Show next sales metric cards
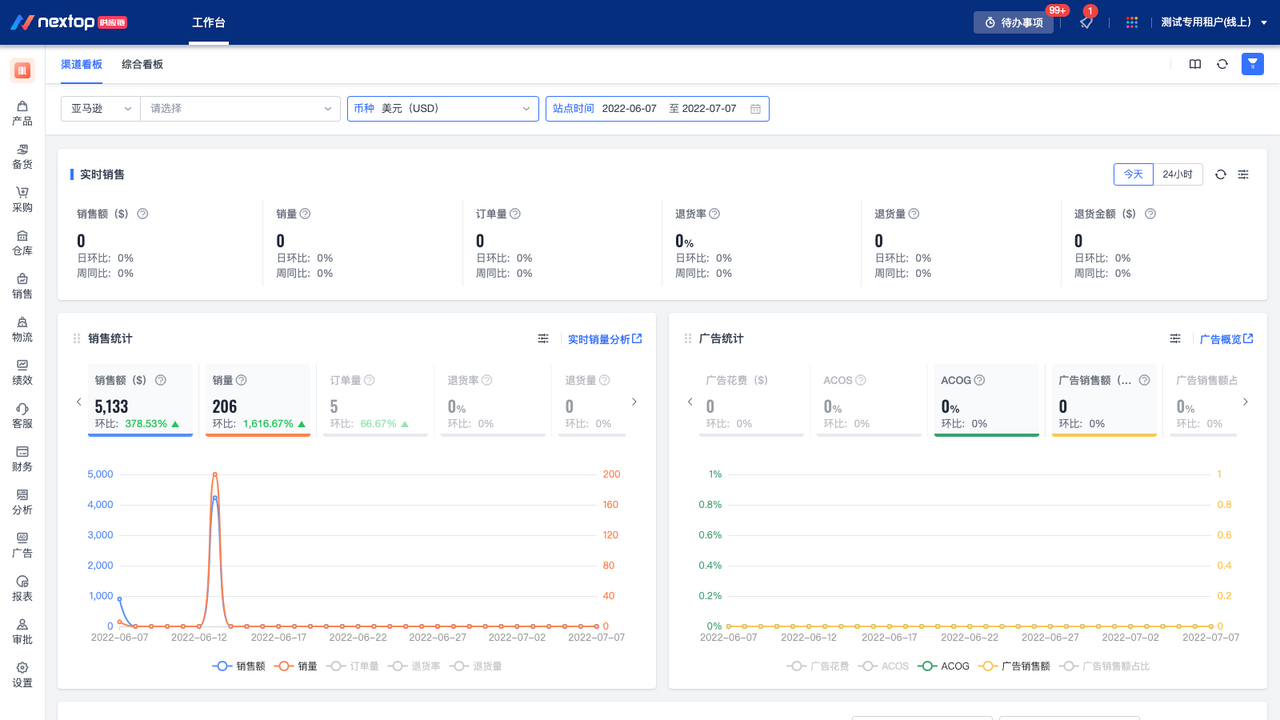 point(634,402)
